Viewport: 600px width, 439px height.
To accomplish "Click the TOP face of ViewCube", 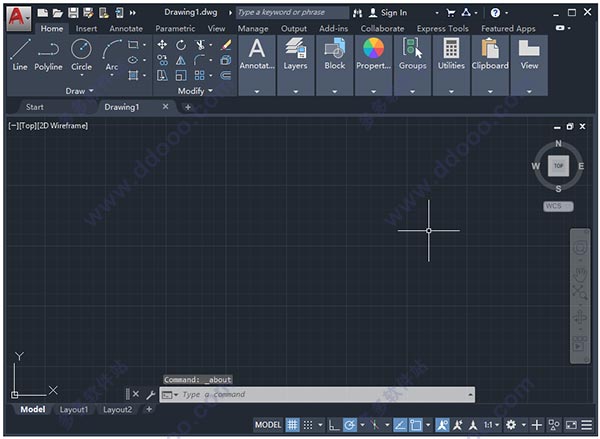I will [558, 166].
